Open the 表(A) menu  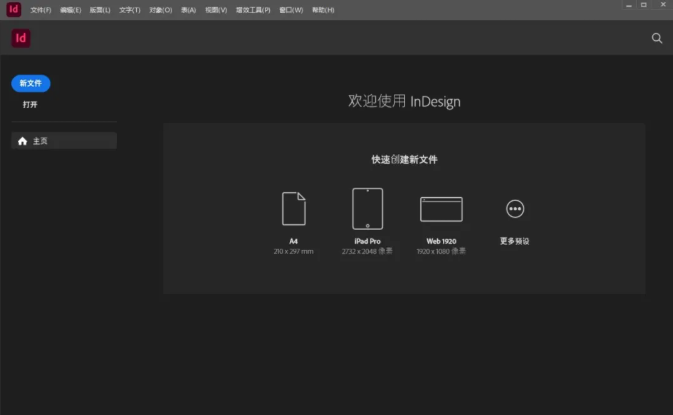[x=188, y=10]
